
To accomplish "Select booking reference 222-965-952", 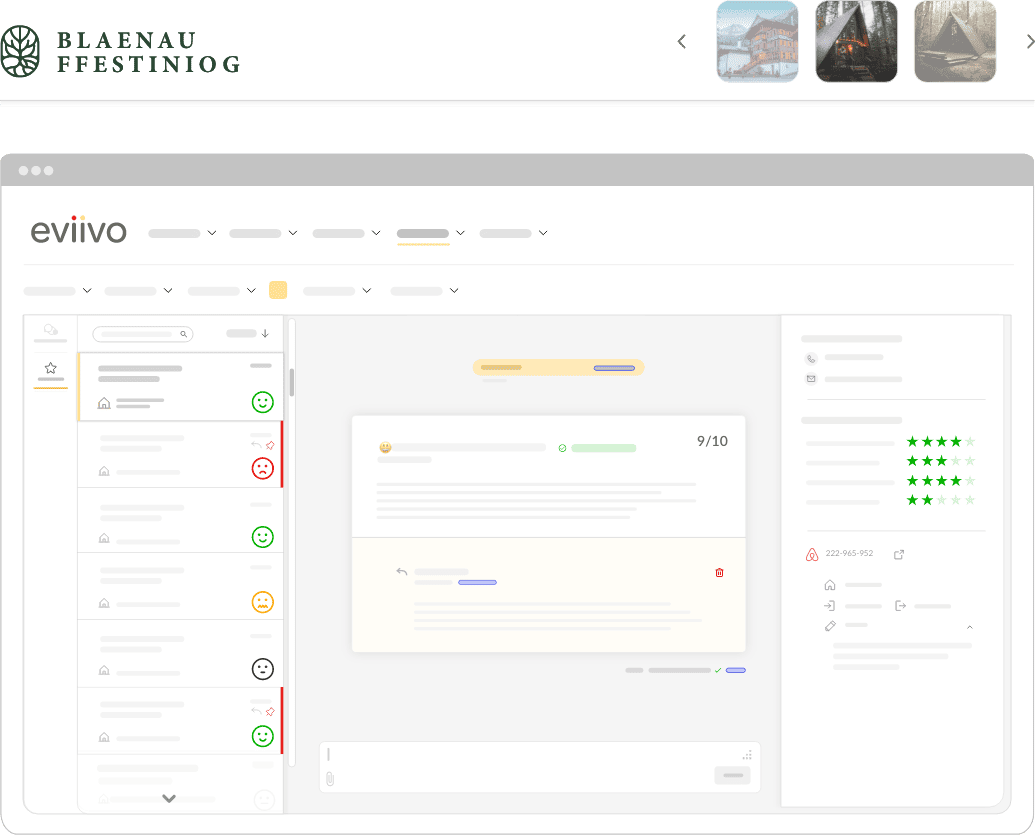I will point(849,553).
